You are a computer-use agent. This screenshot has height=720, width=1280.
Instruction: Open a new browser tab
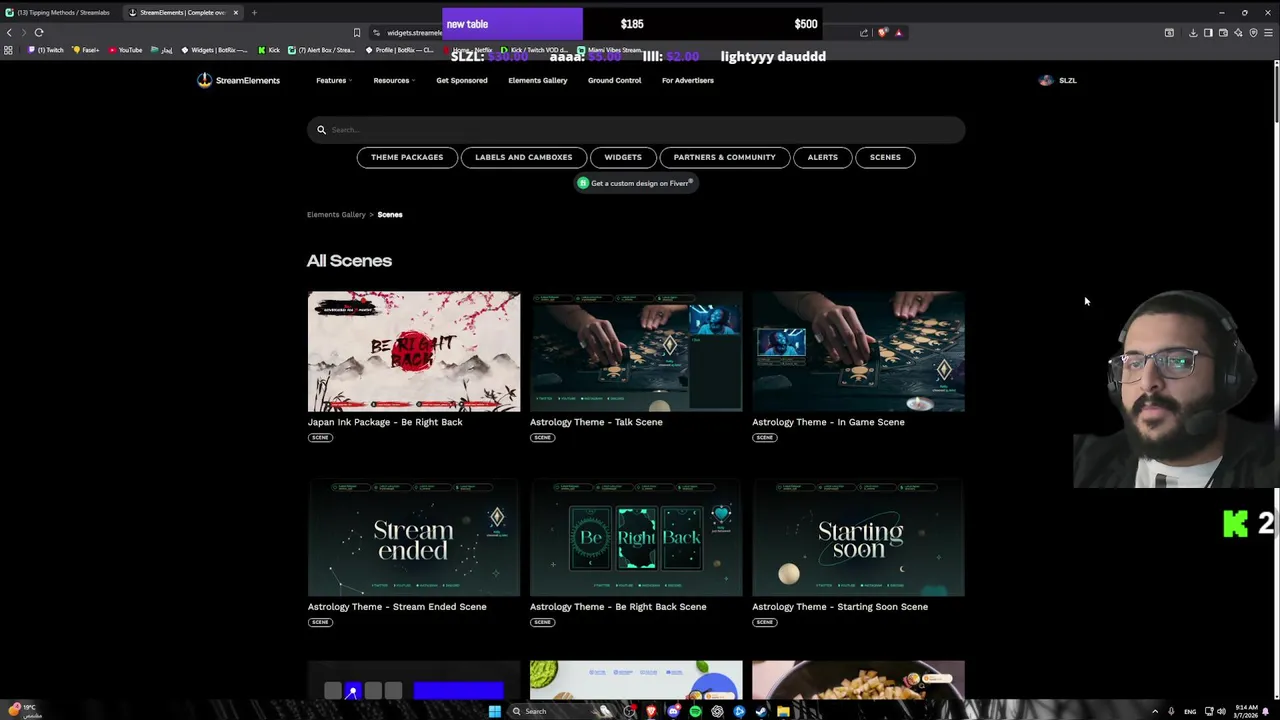[254, 13]
